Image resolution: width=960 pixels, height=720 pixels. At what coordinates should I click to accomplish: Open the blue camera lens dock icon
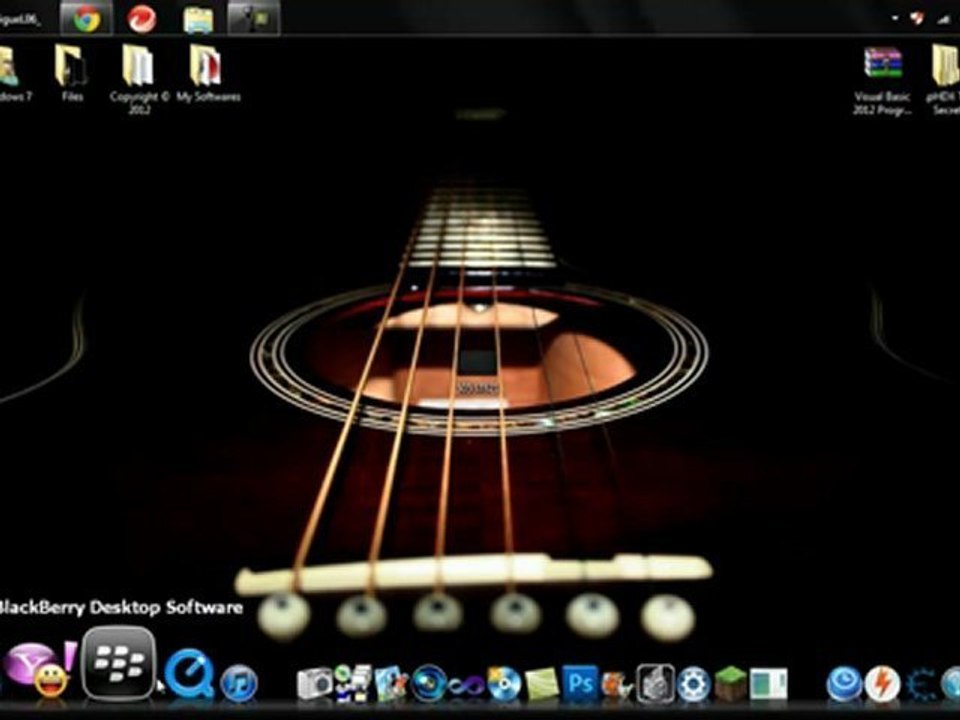429,683
